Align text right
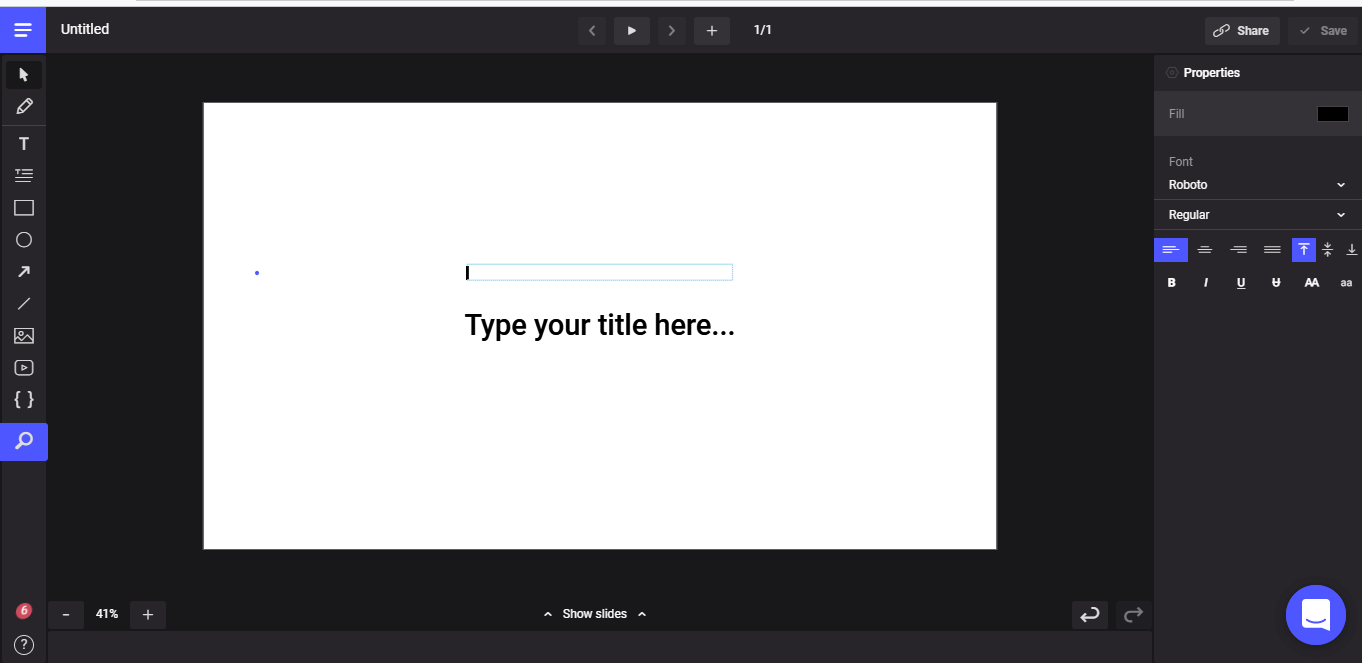This screenshot has height=663, width=1362. click(x=1239, y=250)
